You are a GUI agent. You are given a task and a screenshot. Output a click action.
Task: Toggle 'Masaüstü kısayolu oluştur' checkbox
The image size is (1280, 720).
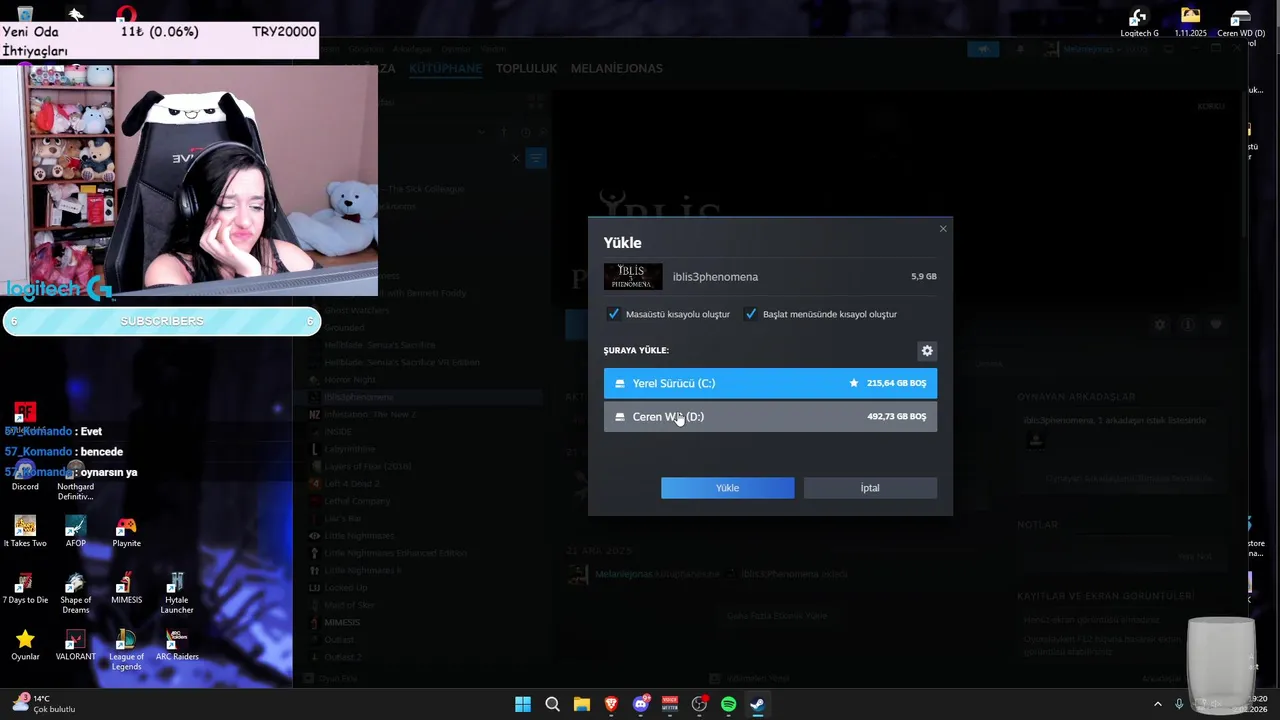click(614, 314)
